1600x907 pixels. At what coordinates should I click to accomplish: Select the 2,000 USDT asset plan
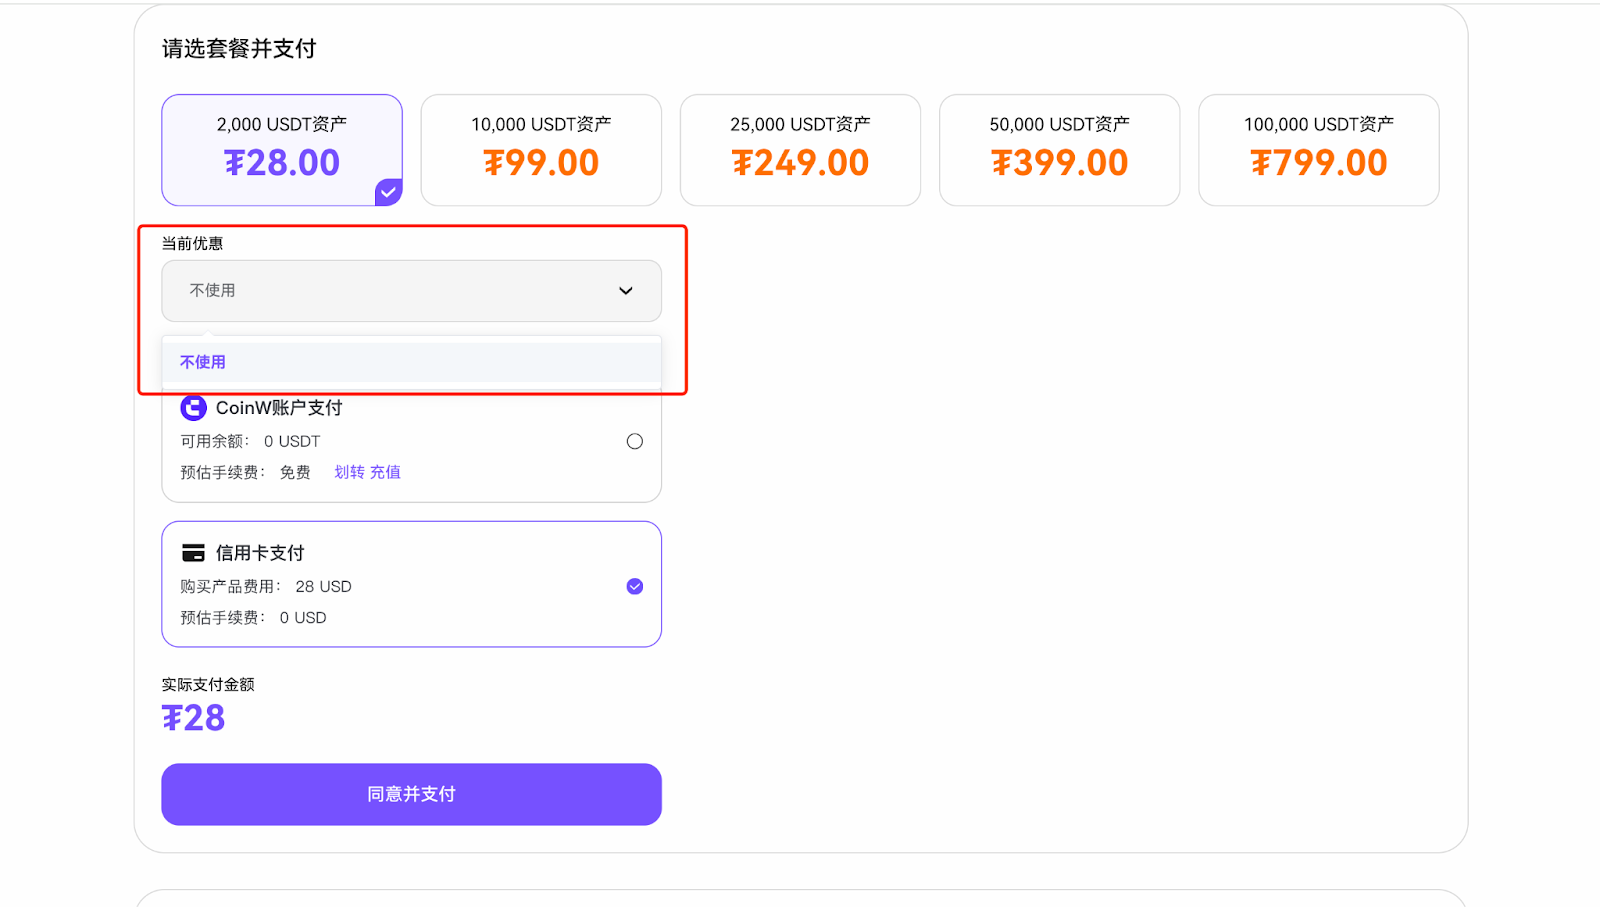click(282, 150)
